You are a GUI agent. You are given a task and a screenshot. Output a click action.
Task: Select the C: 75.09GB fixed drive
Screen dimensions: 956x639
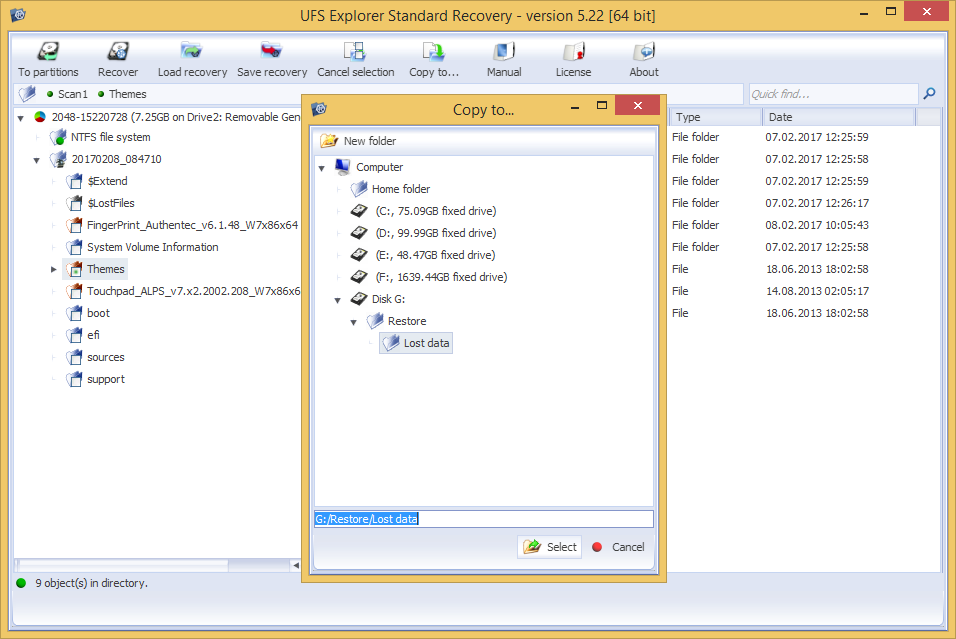(x=435, y=211)
